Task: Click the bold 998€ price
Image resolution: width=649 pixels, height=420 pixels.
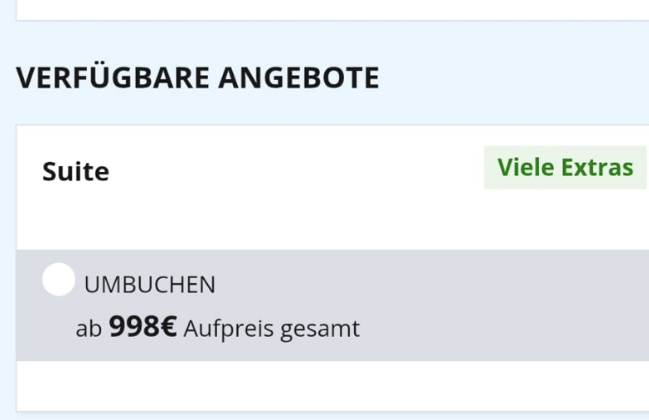Action: 143,326
